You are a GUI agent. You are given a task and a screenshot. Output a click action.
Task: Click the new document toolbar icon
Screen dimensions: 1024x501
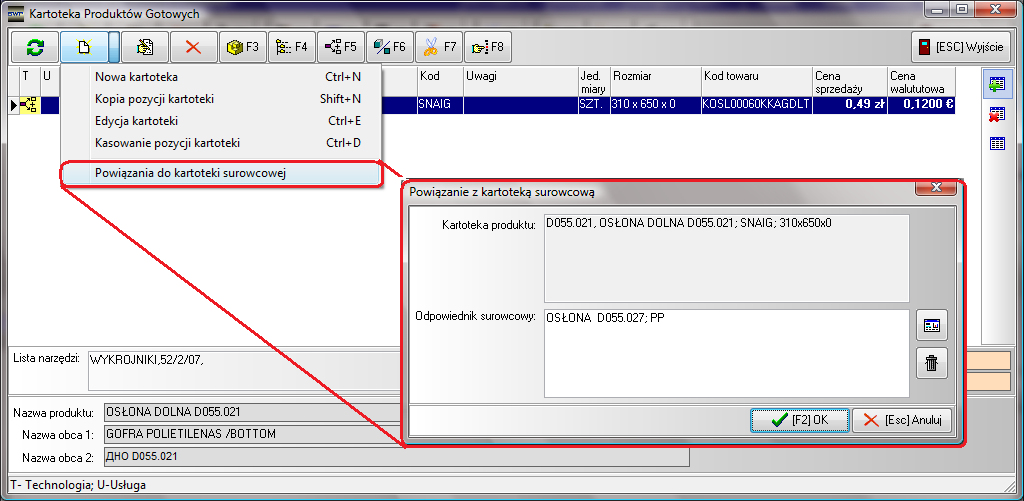[85, 47]
